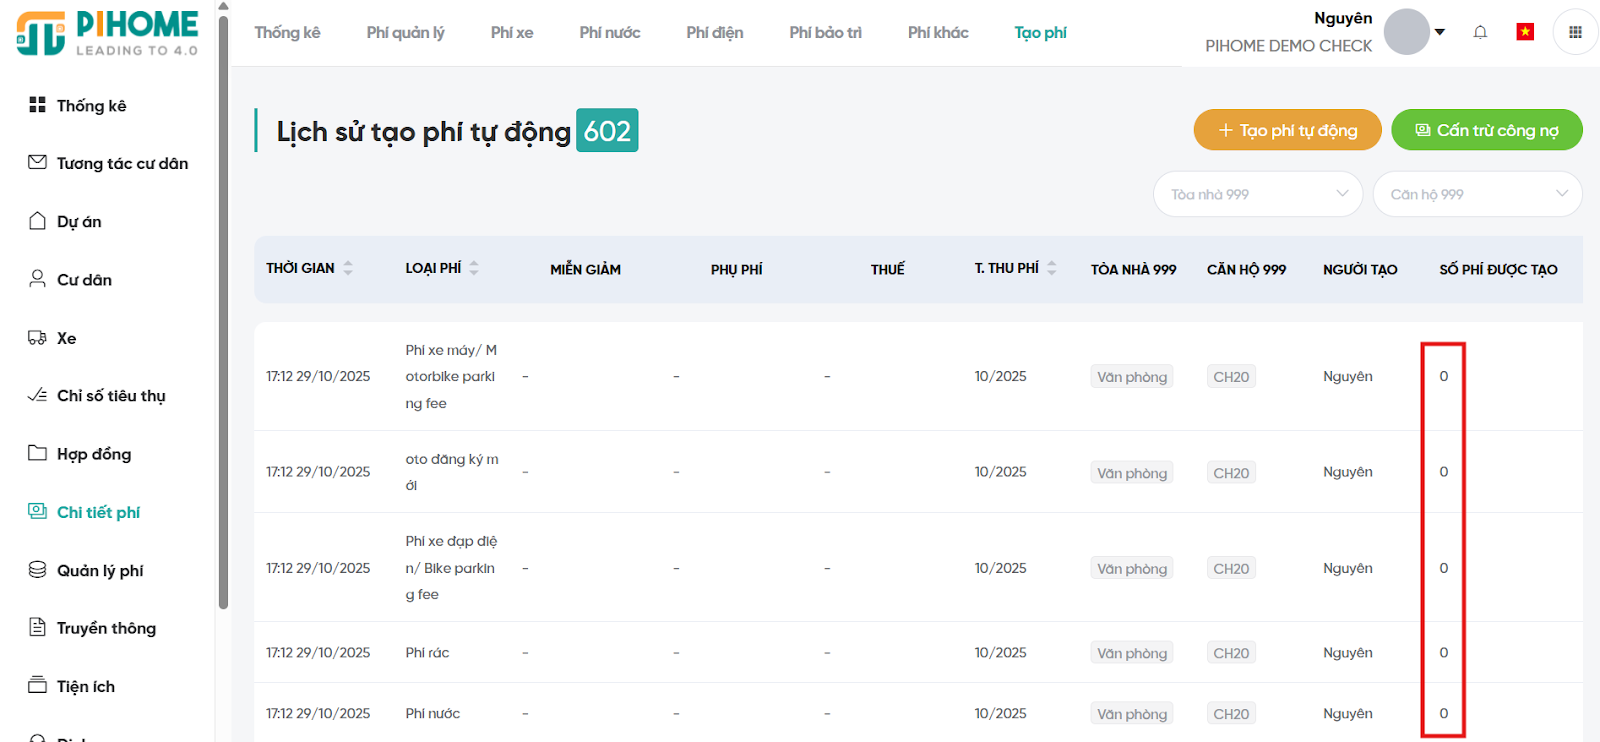The image size is (1600, 742).
Task: Open the Căn hộ 999 dropdown
Action: [1477, 194]
